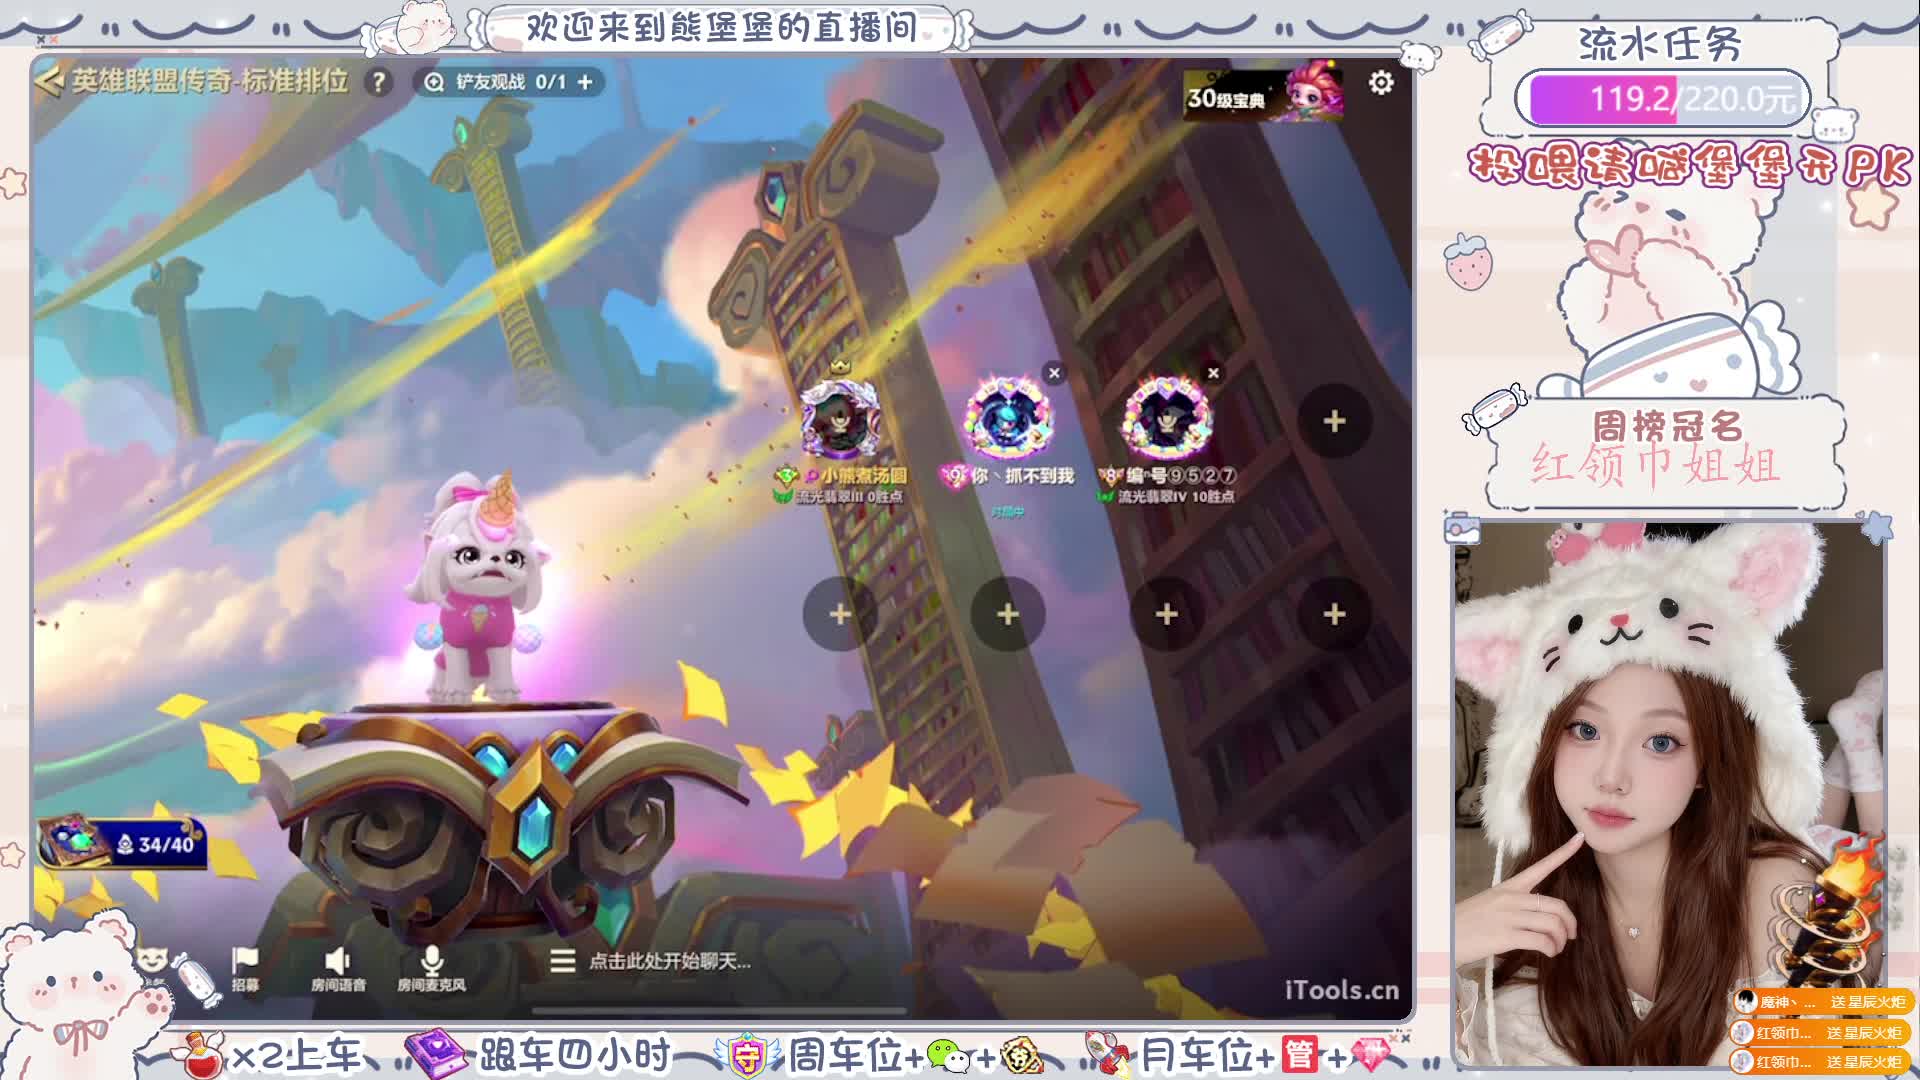Click the cat emote icon at bottom left
The height and width of the screenshot is (1080, 1920).
pyautogui.click(x=152, y=960)
